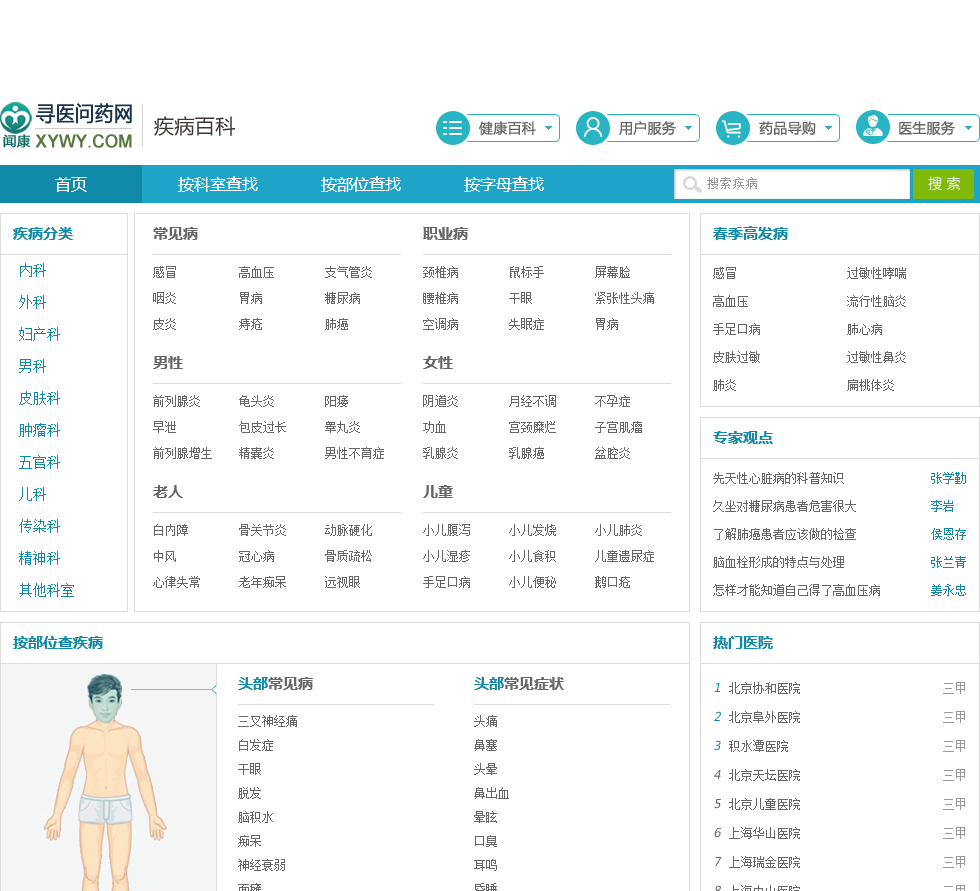The width and height of the screenshot is (980, 891).
Task: Click expert name 侯恩存
Action: tap(948, 534)
